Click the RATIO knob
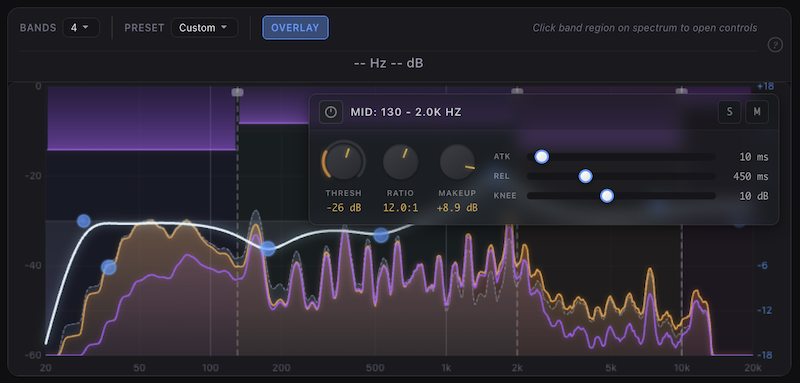800x383 pixels. tap(401, 162)
